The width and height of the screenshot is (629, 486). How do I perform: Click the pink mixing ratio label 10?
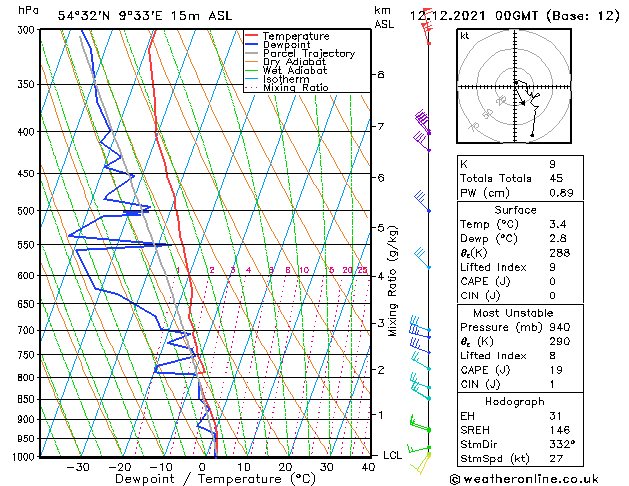pyautogui.click(x=304, y=270)
